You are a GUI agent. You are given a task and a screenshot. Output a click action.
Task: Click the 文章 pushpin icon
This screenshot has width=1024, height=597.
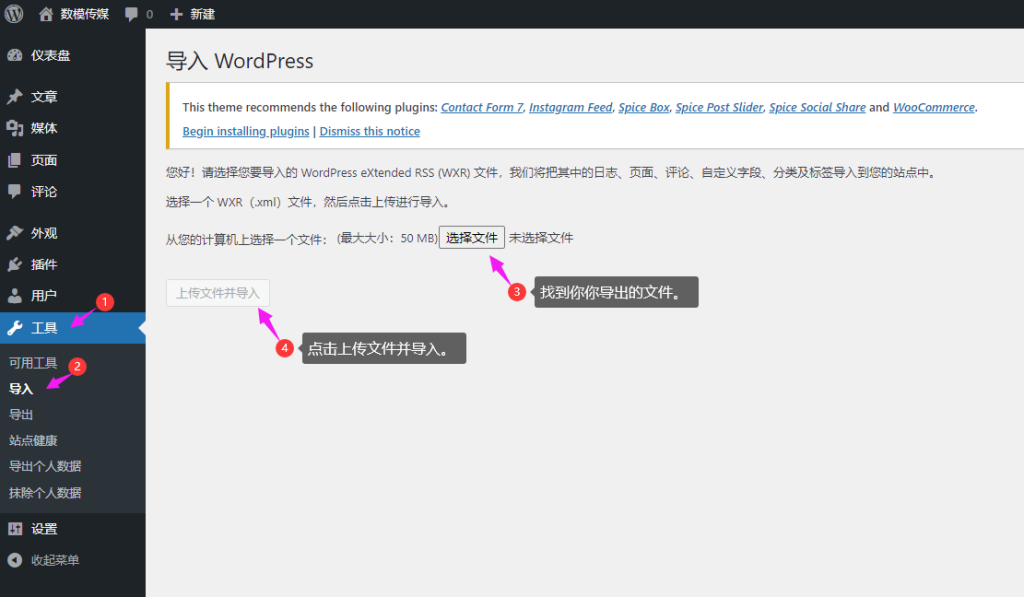click(14, 97)
